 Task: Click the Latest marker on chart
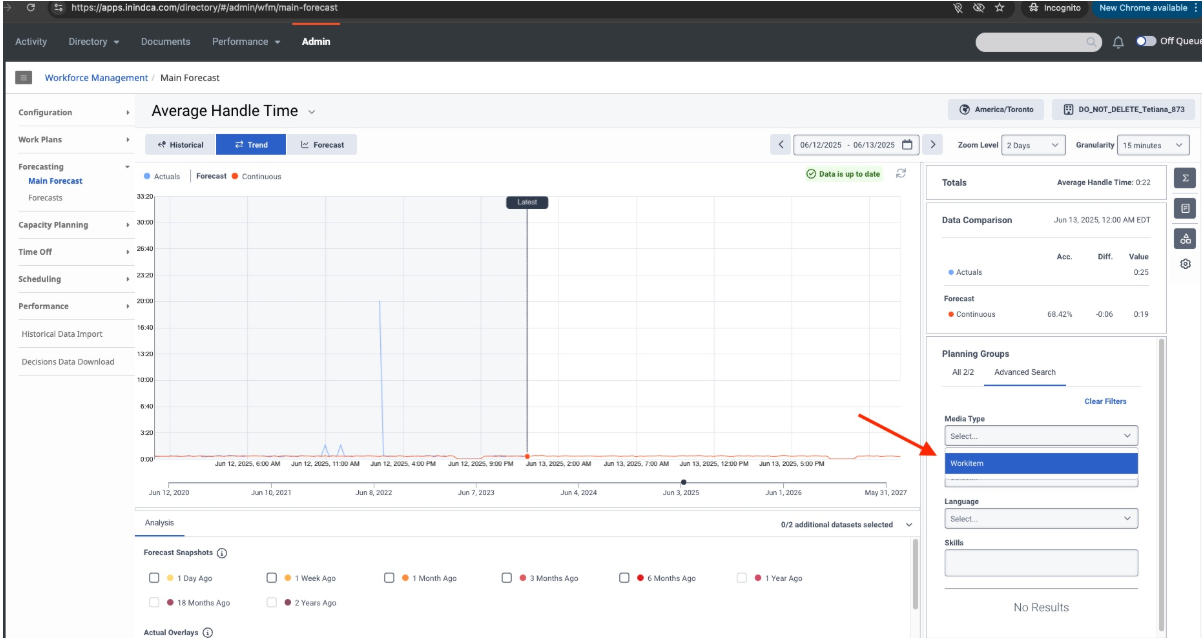point(527,202)
